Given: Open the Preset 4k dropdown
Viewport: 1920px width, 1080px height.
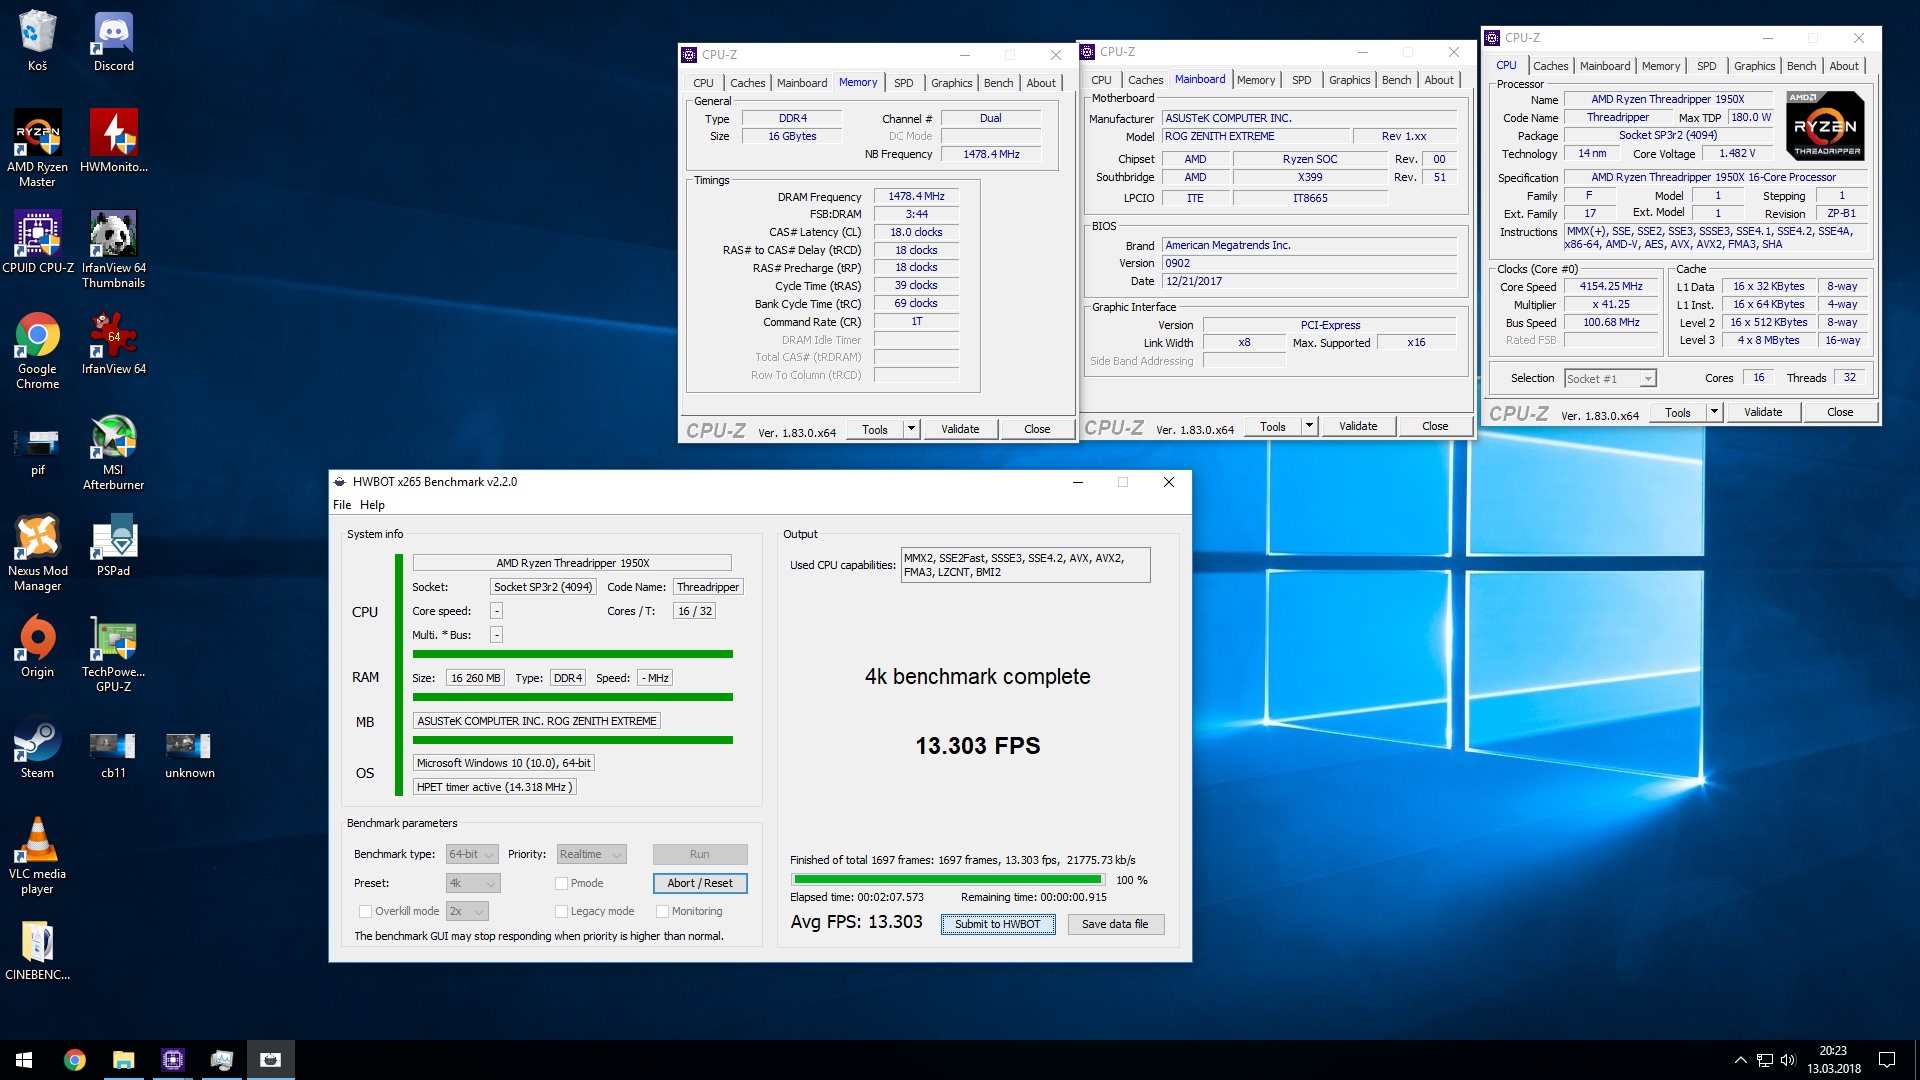Looking at the screenshot, I should click(472, 883).
